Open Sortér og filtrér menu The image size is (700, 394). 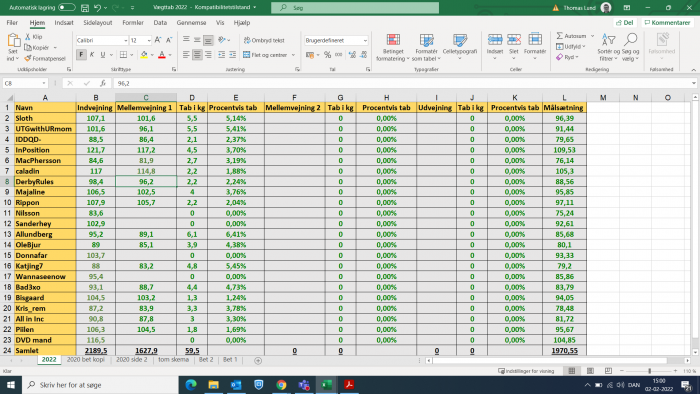click(x=608, y=47)
